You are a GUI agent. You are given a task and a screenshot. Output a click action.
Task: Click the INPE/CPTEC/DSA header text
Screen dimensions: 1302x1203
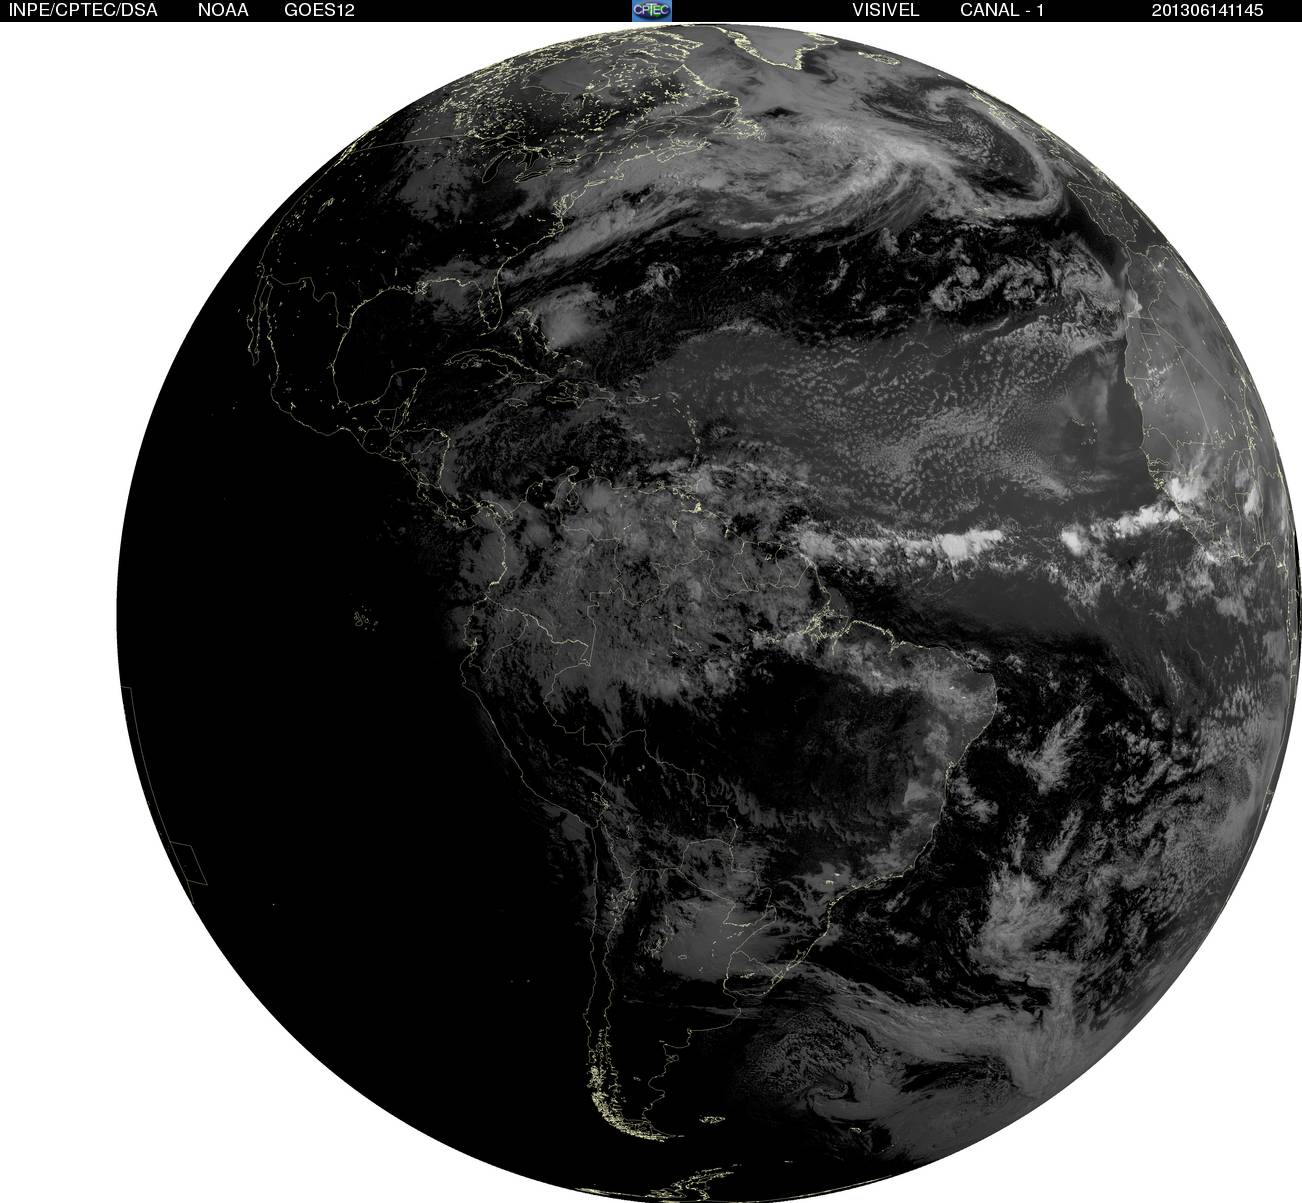(84, 10)
